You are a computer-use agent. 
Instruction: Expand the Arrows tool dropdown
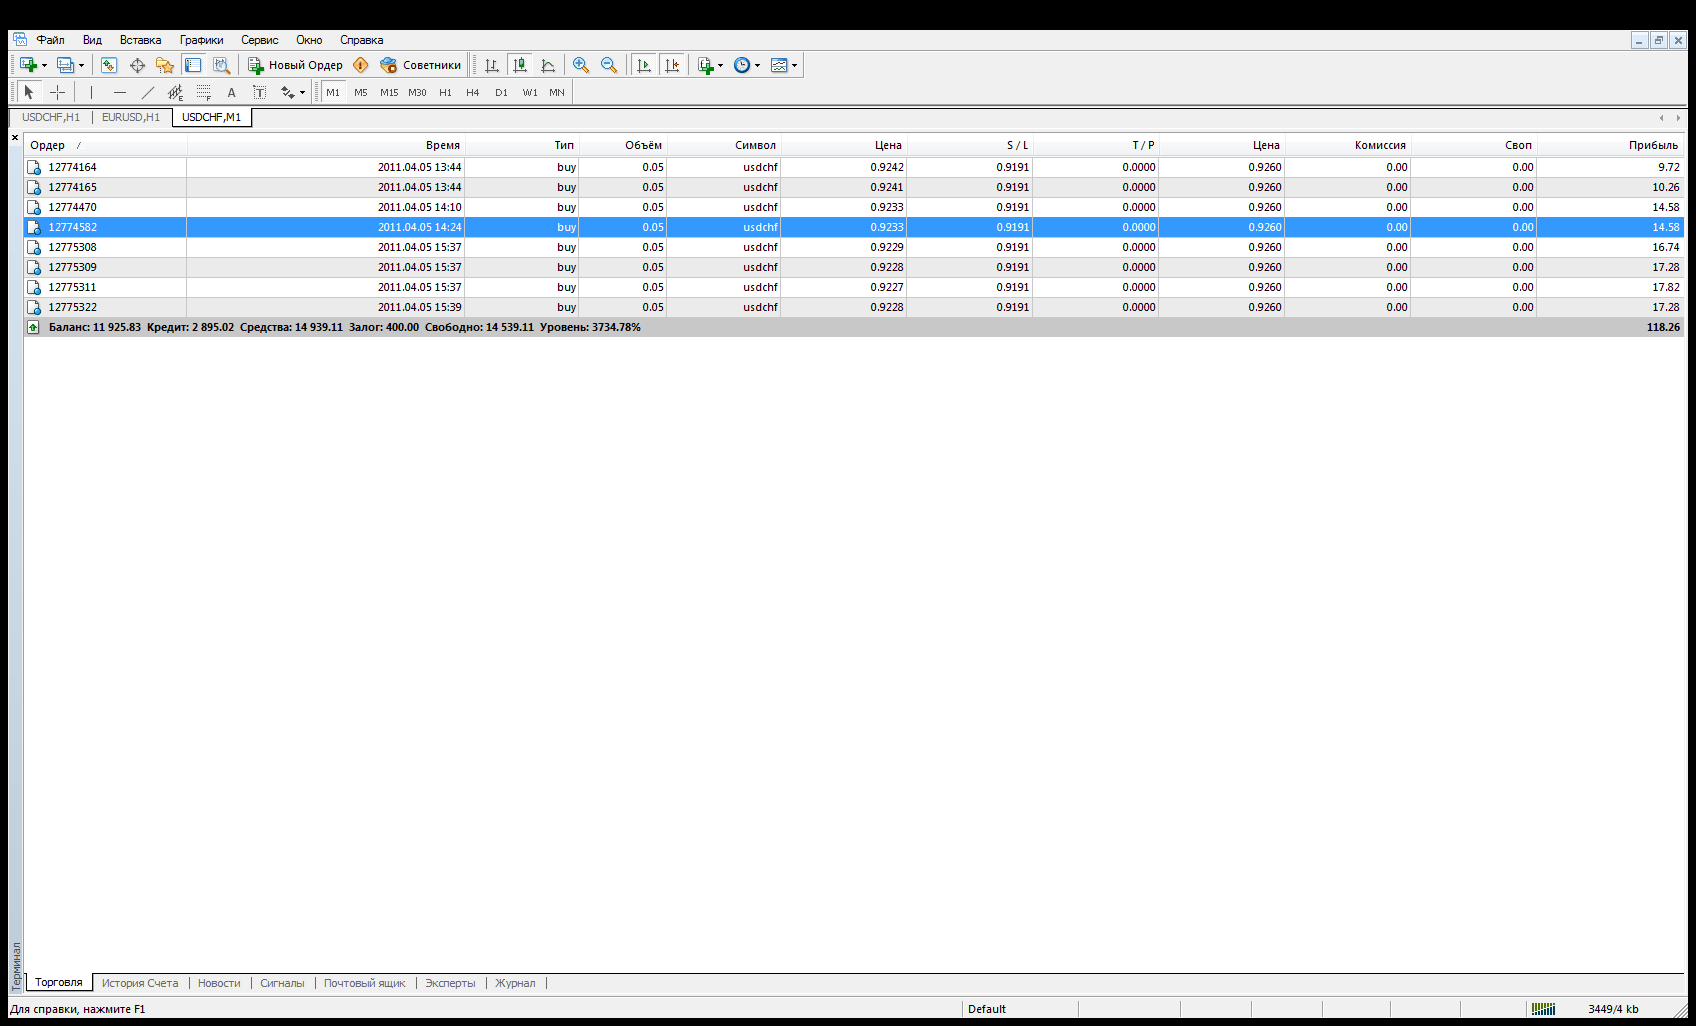point(302,92)
